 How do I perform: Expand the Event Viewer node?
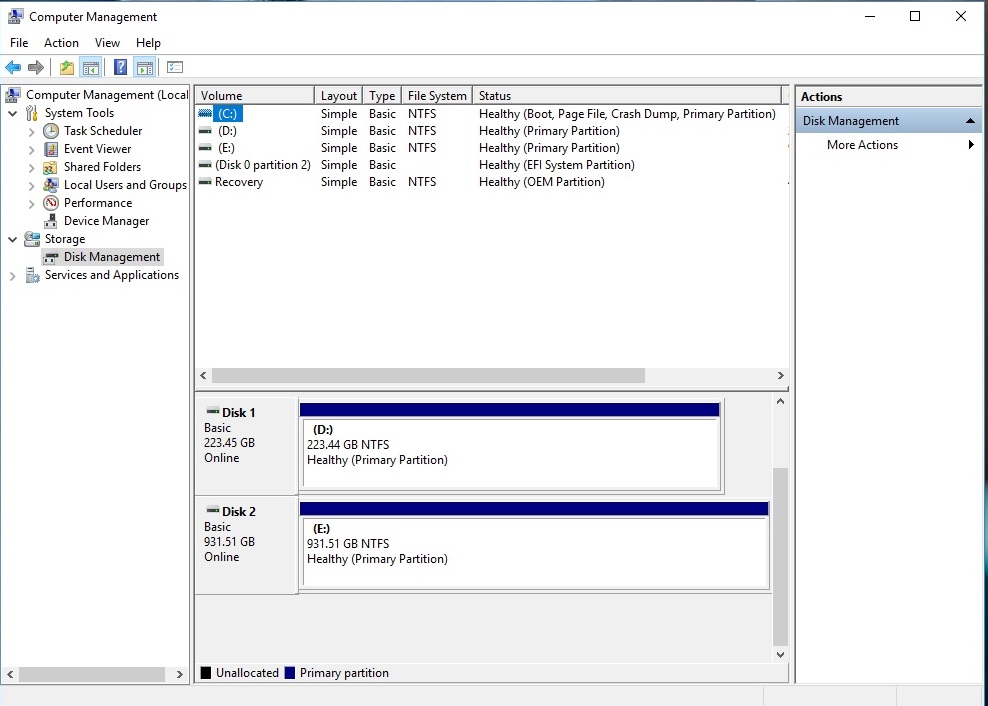(32, 149)
